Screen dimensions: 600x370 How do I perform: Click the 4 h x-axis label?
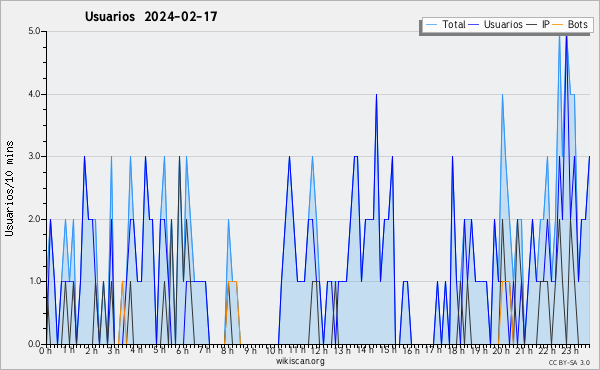tap(136, 350)
